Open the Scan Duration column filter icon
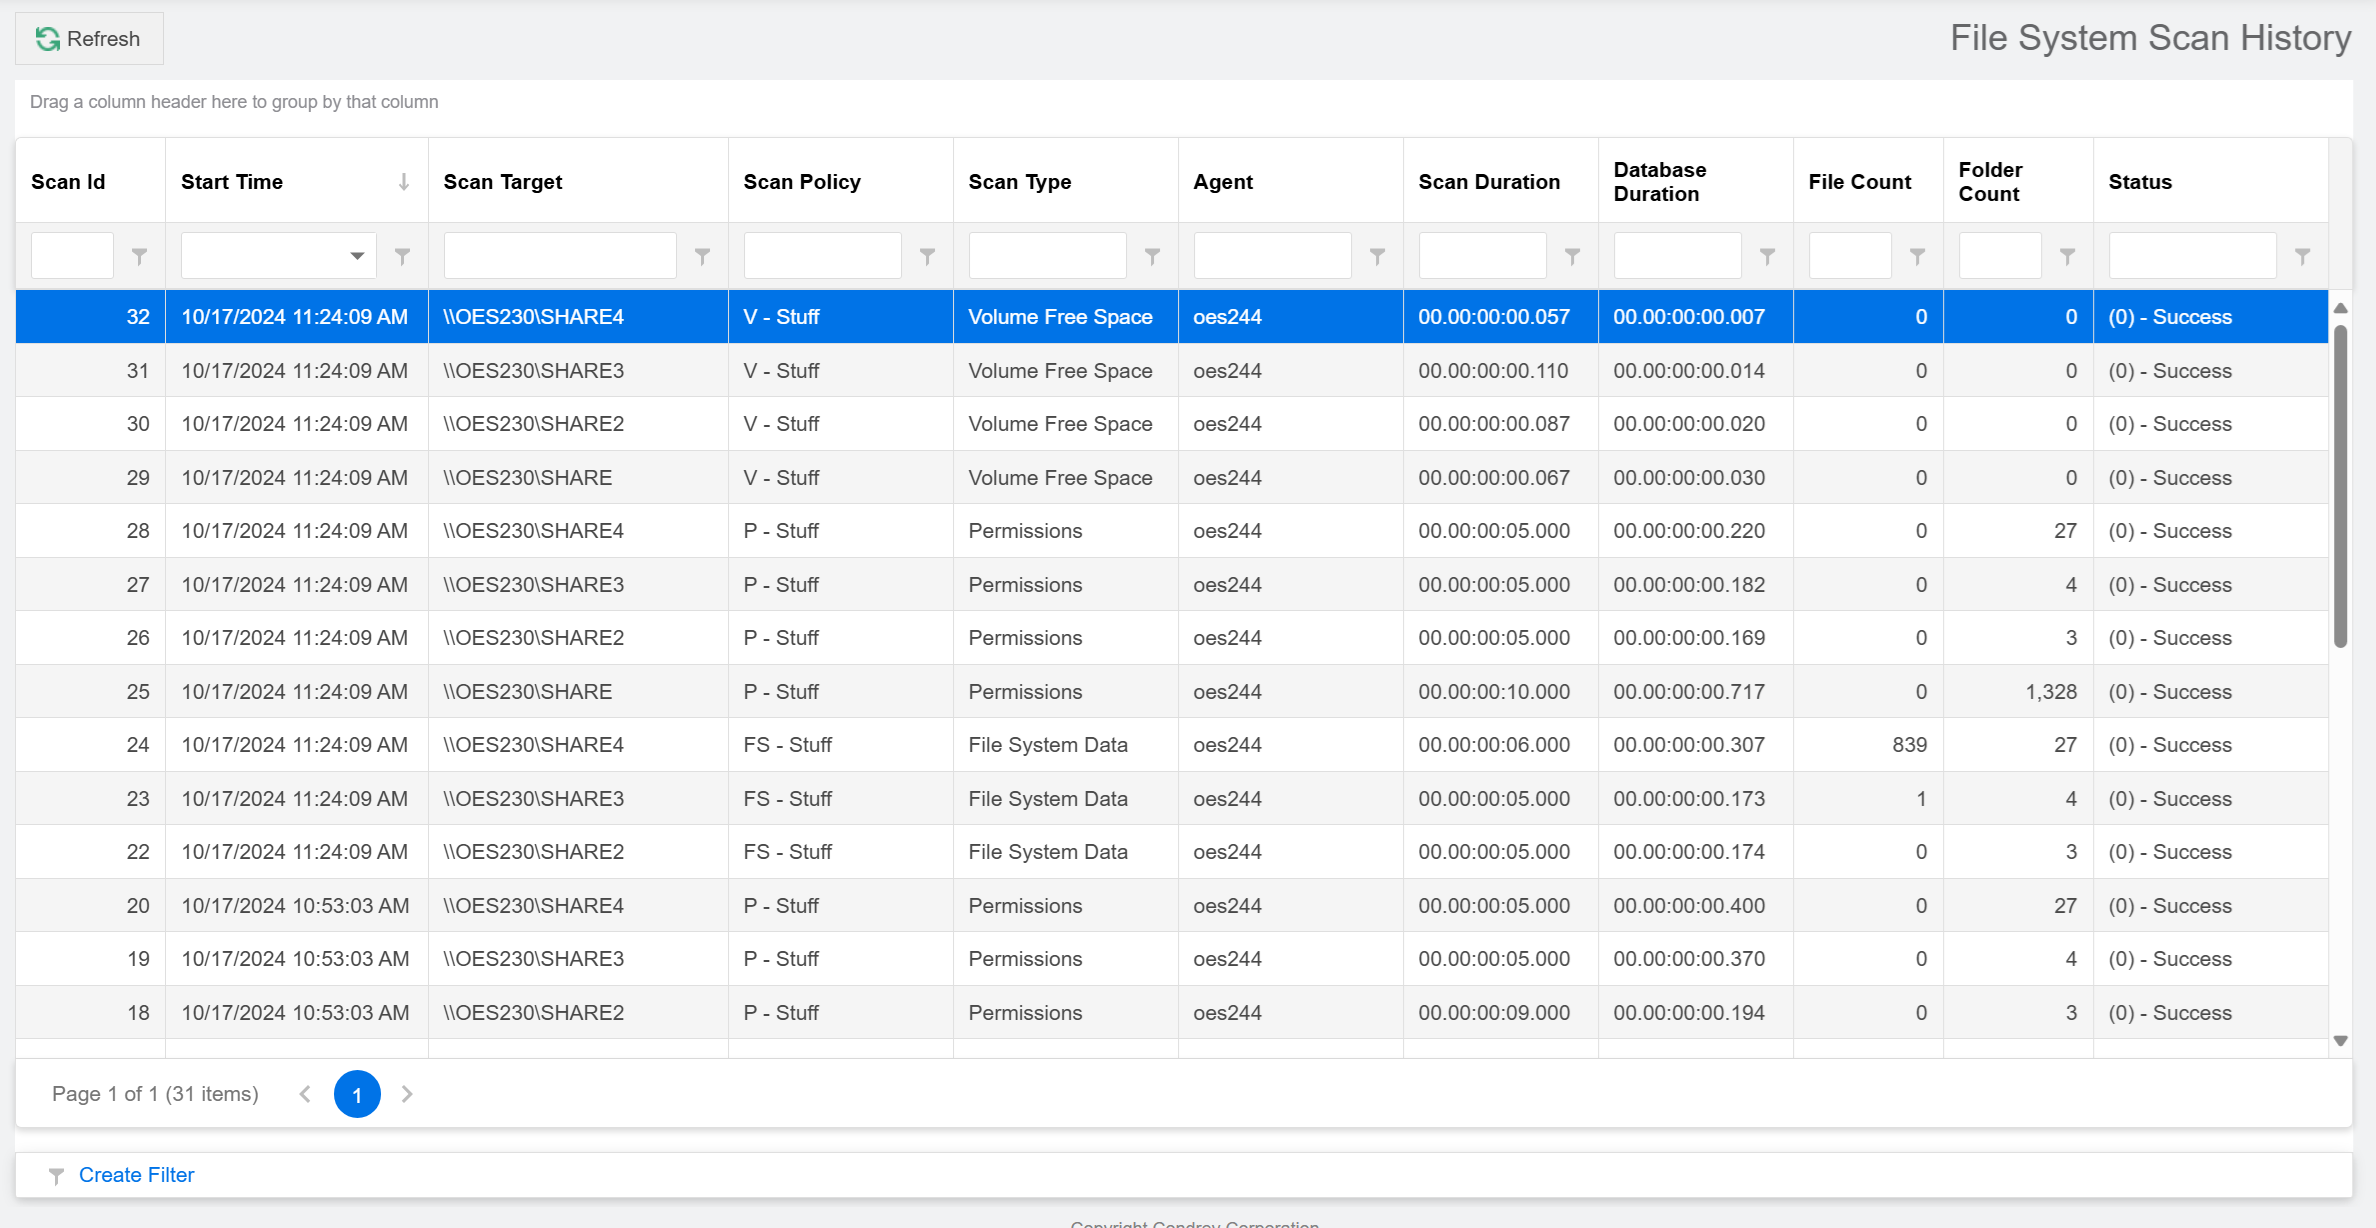The width and height of the screenshot is (2376, 1228). click(1573, 257)
